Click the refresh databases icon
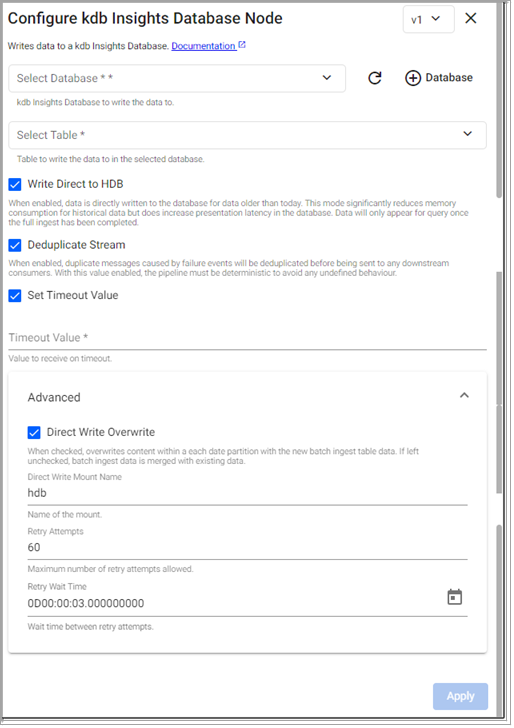This screenshot has height=728, width=514. [x=375, y=78]
